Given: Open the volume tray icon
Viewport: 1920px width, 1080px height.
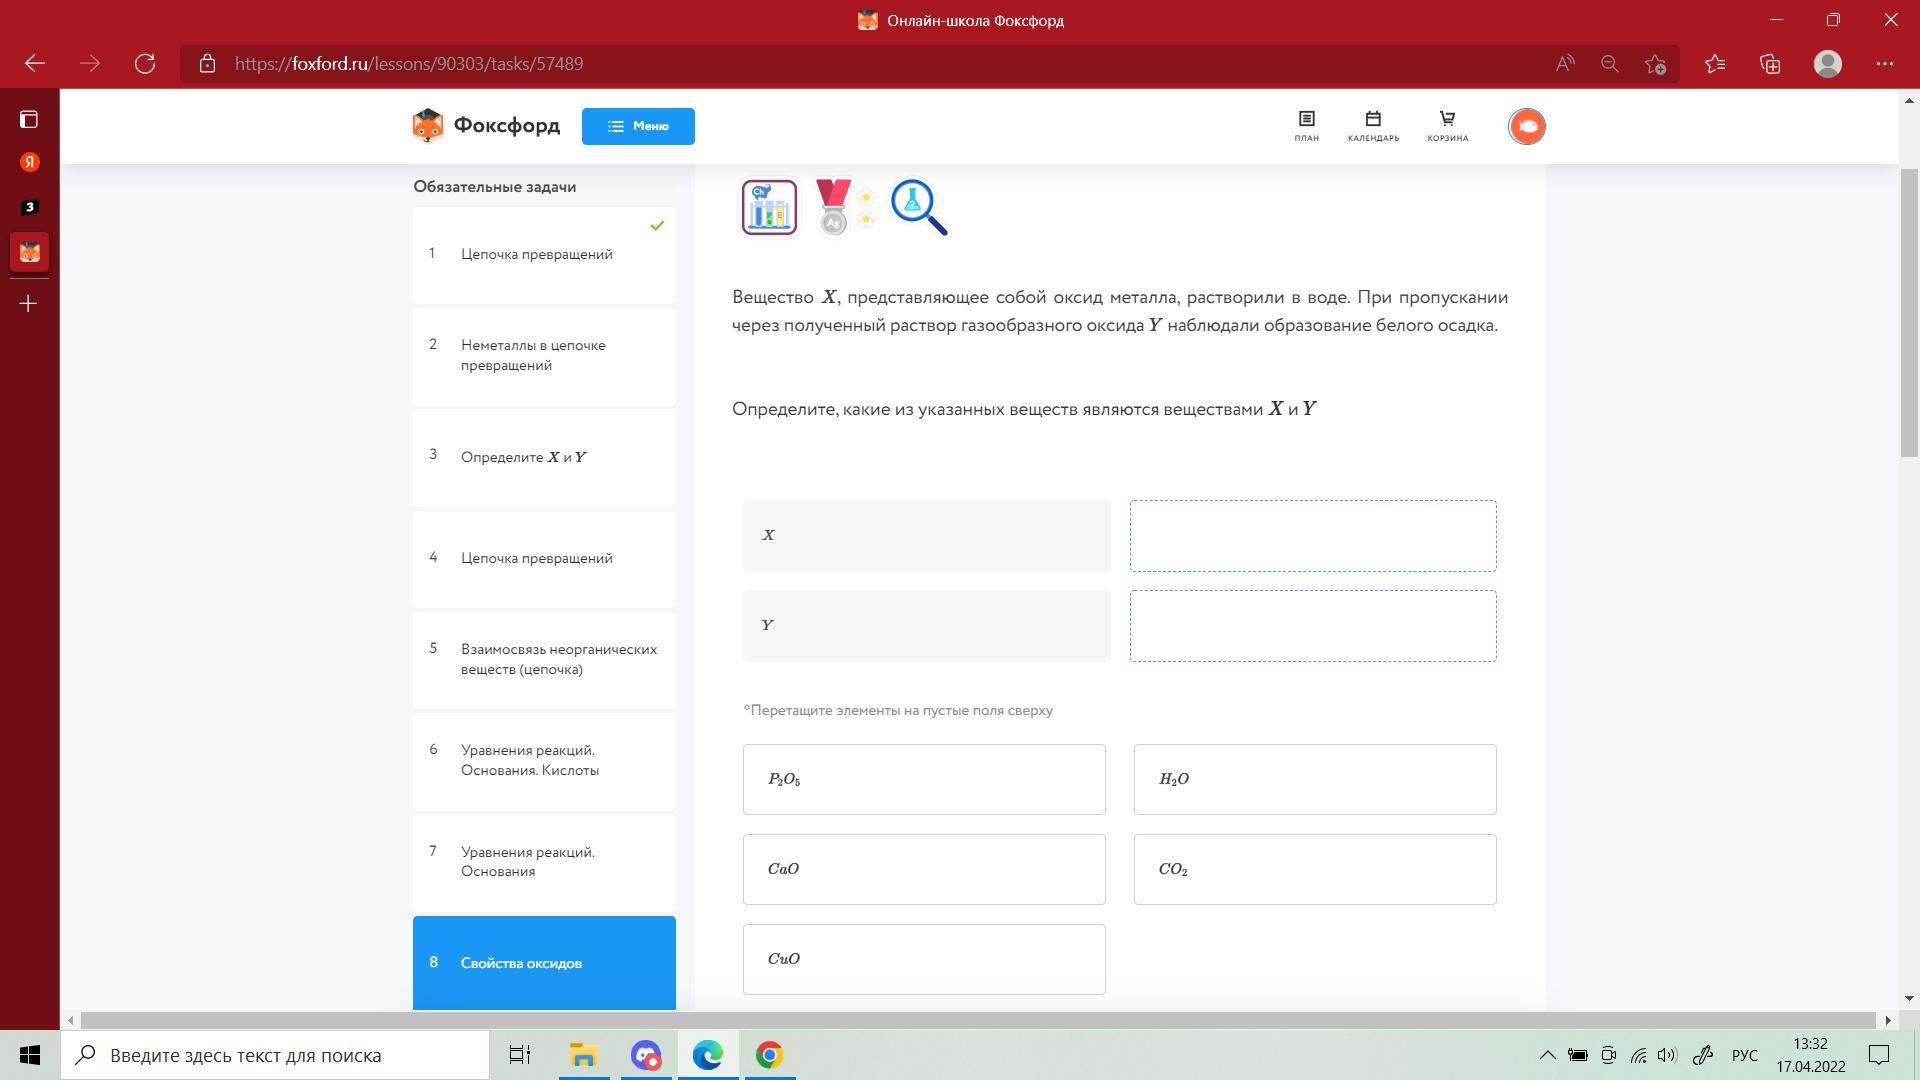Looking at the screenshot, I should point(1666,1055).
